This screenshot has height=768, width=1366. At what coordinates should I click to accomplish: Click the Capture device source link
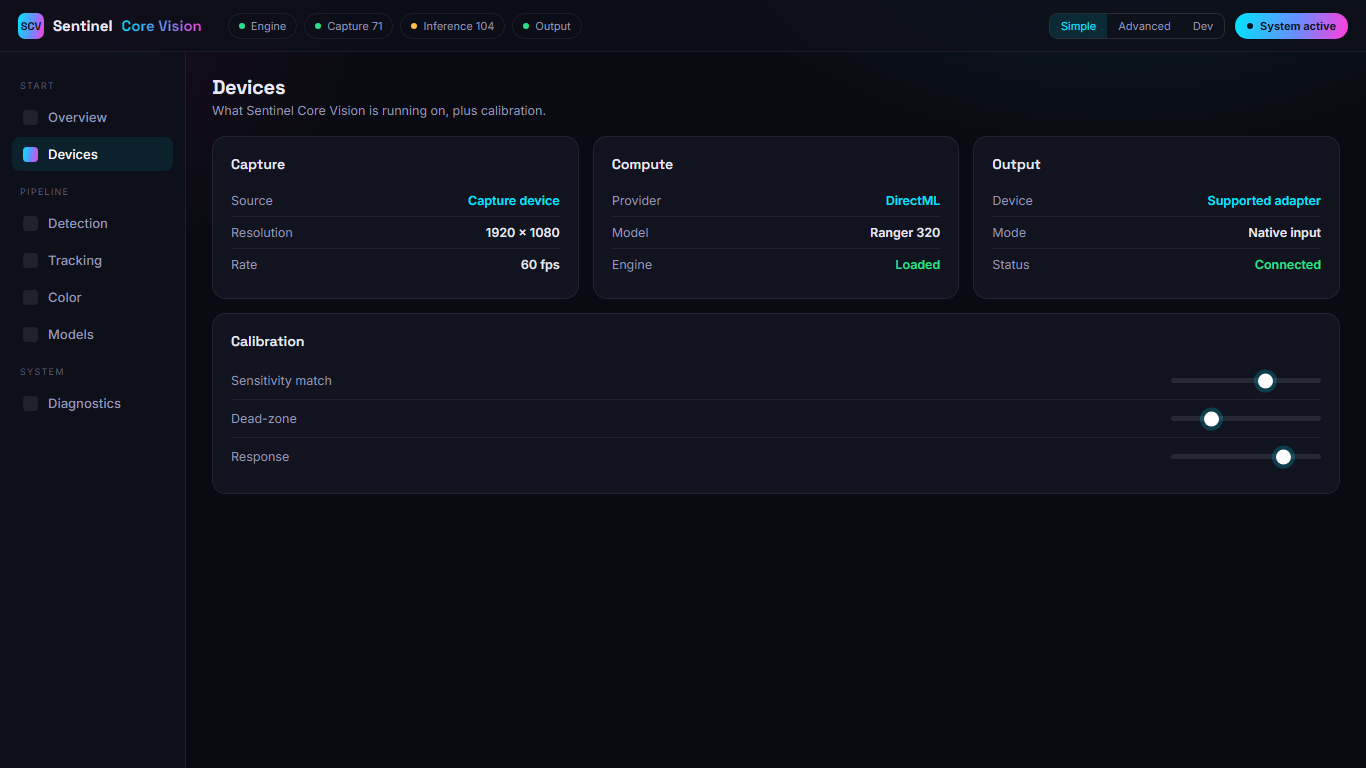tap(514, 201)
